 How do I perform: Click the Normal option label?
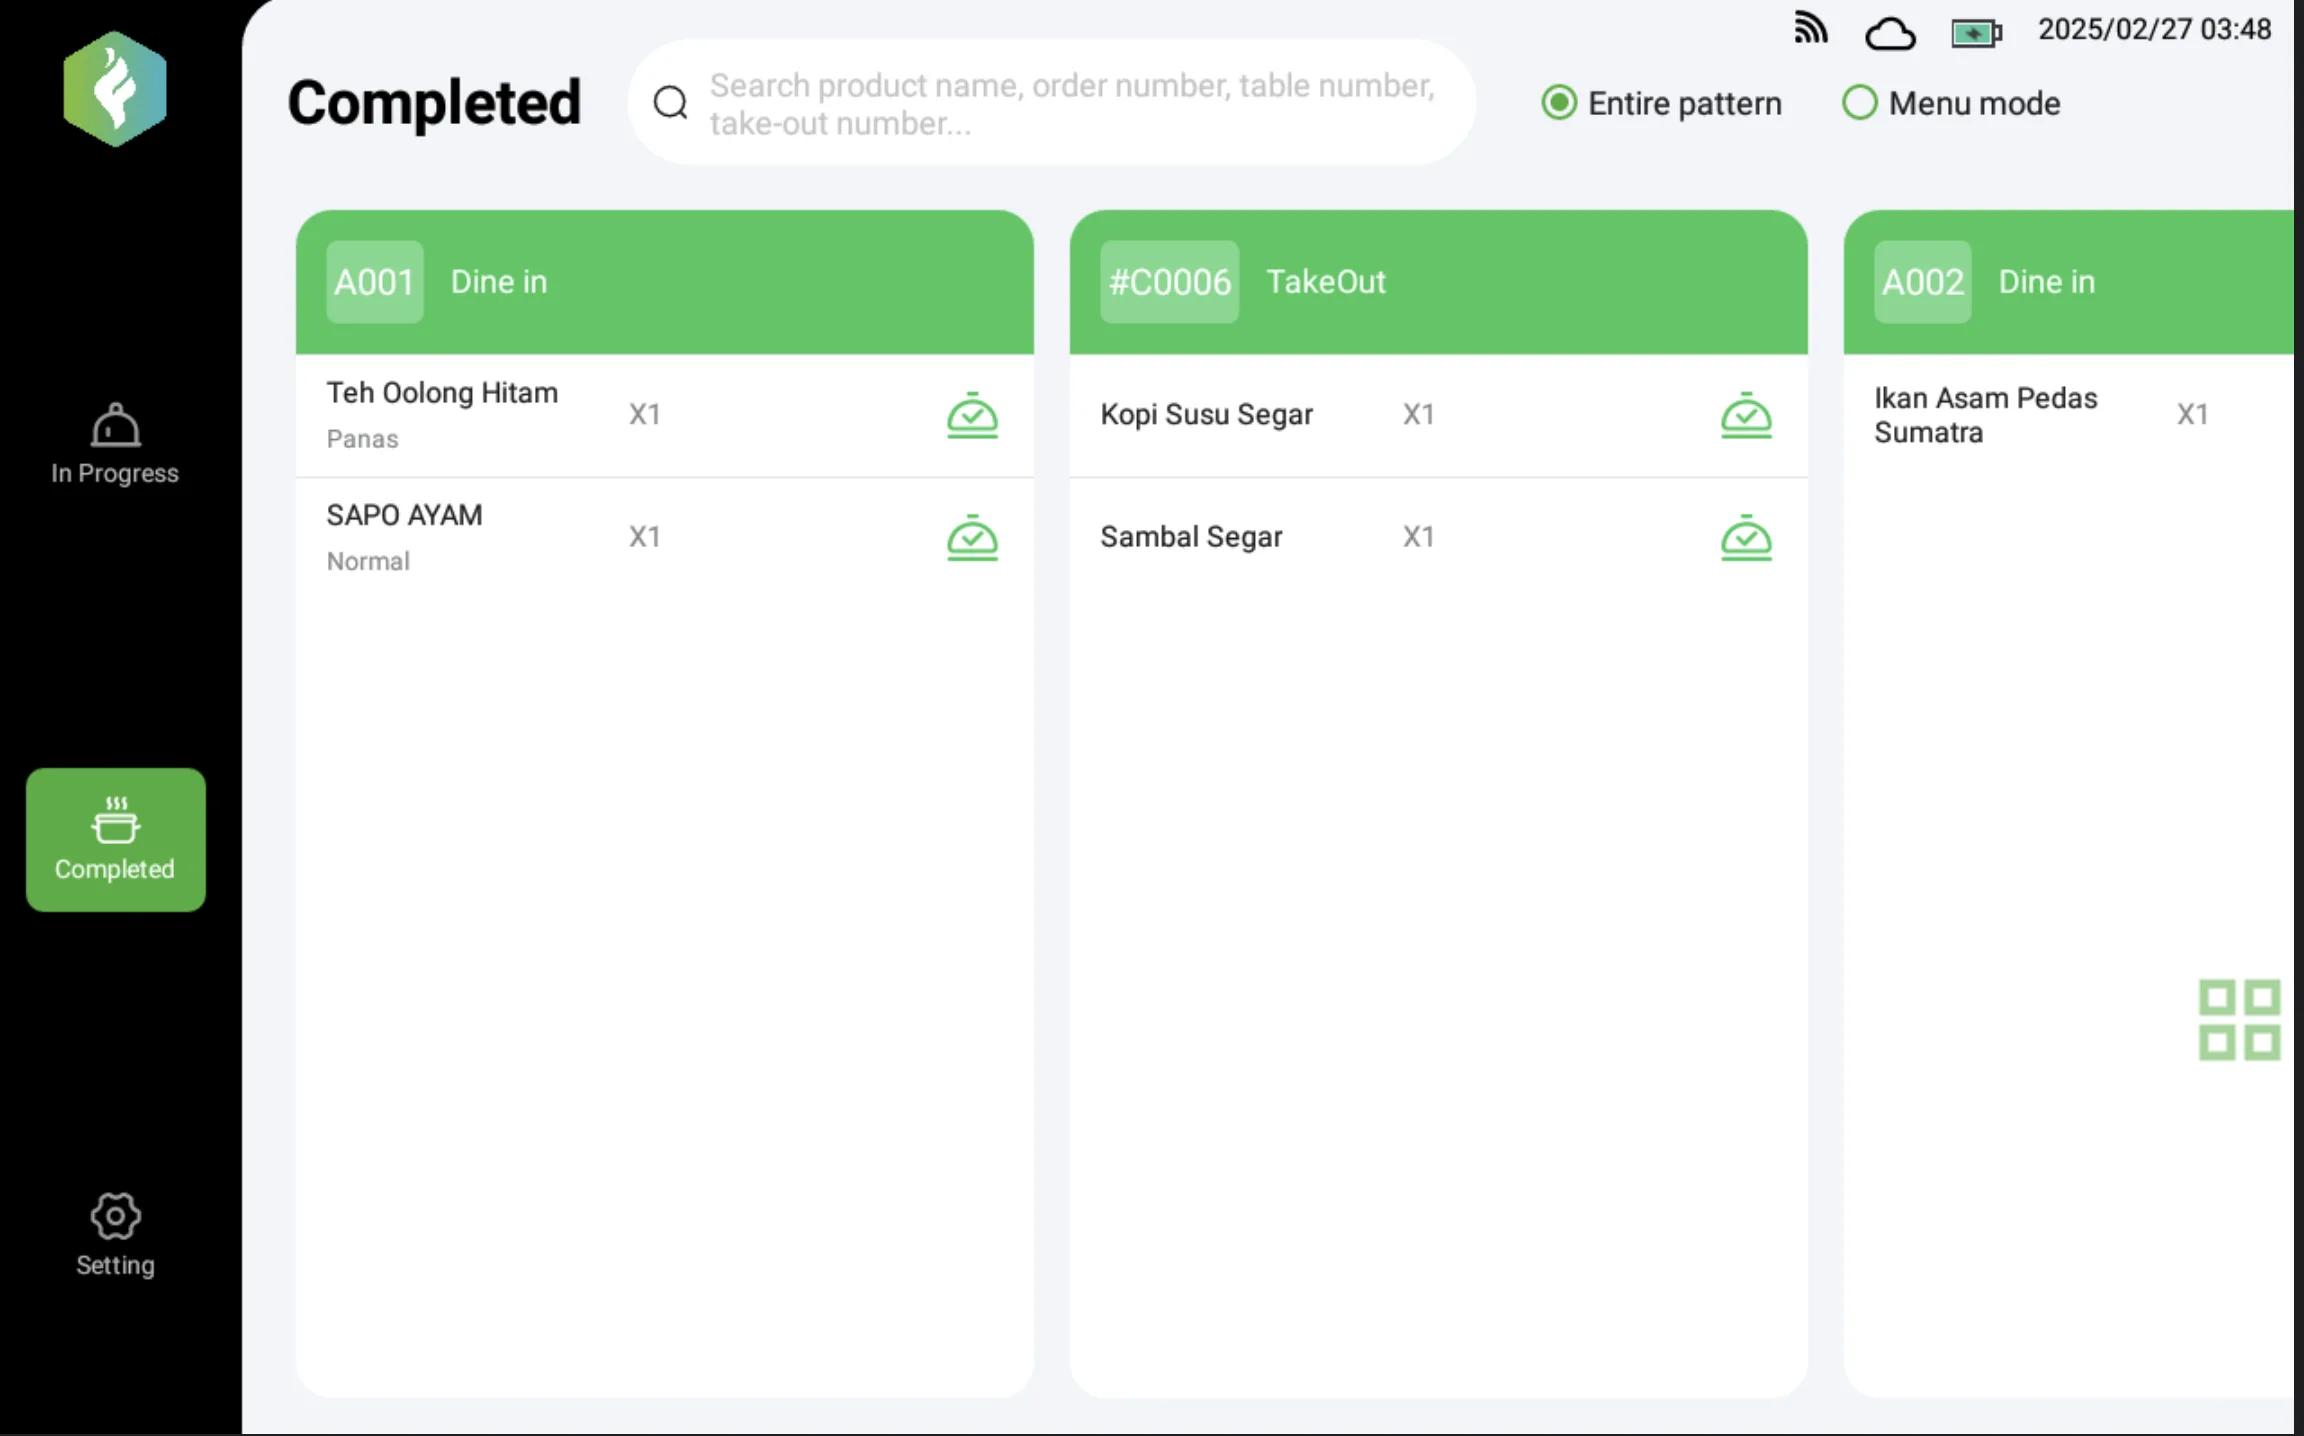(x=368, y=561)
